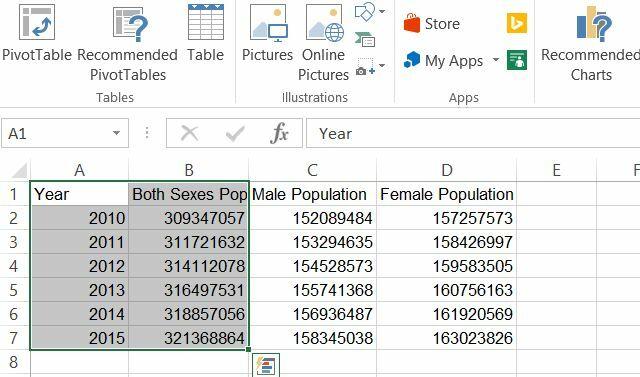The height and width of the screenshot is (377, 640).
Task: Select the Male Population header cell
Action: 312,194
